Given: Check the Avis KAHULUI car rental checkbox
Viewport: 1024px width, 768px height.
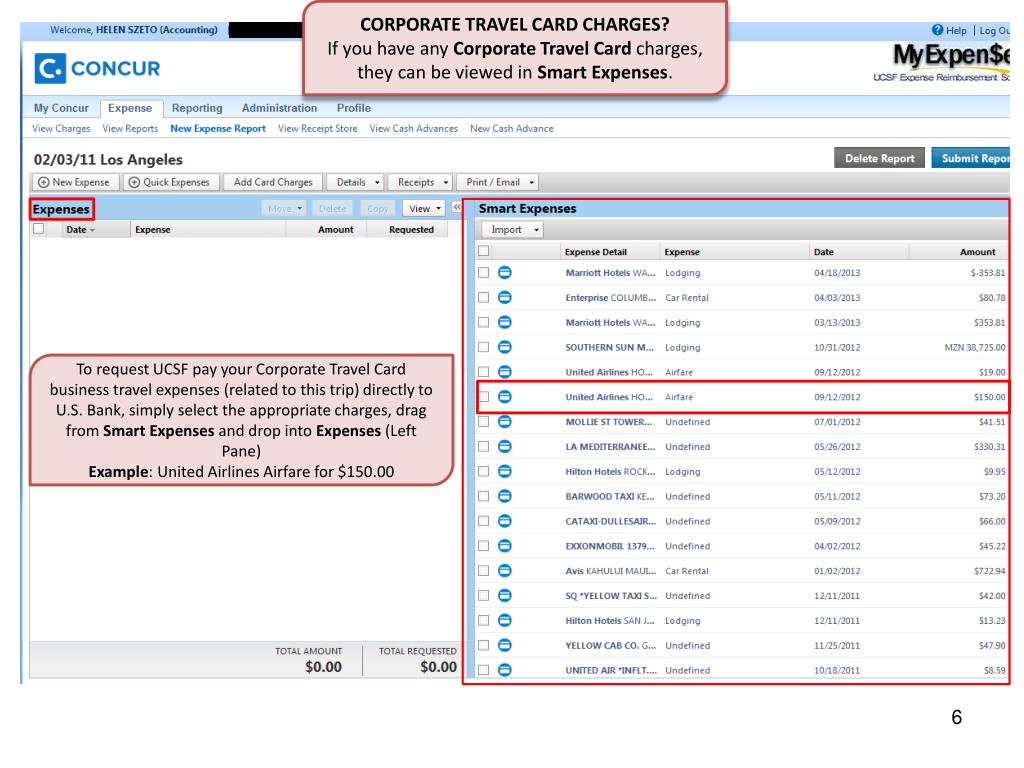Looking at the screenshot, I should 483,571.
